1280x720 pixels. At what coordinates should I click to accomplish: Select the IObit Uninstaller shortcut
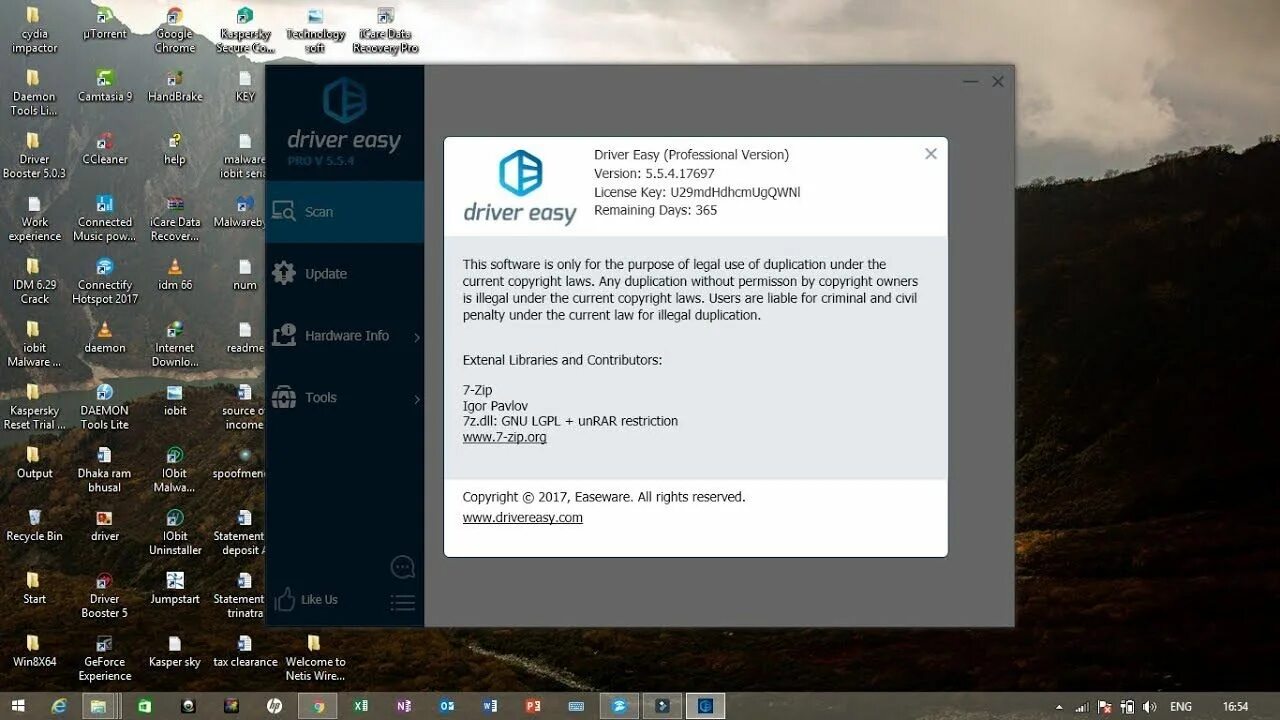tap(175, 532)
